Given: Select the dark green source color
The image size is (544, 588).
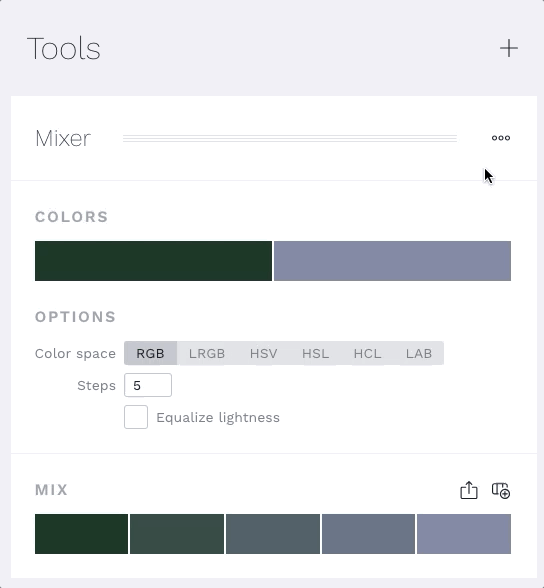Looking at the screenshot, I should click(x=153, y=261).
